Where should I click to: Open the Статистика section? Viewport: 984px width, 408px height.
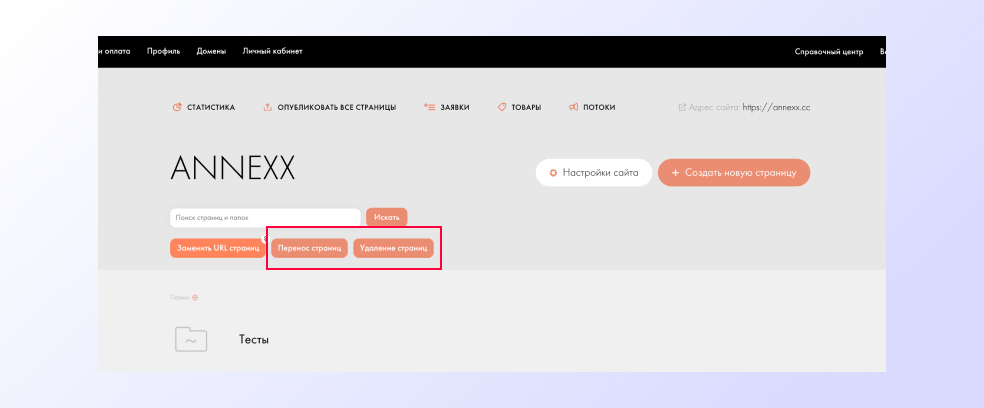pos(204,107)
